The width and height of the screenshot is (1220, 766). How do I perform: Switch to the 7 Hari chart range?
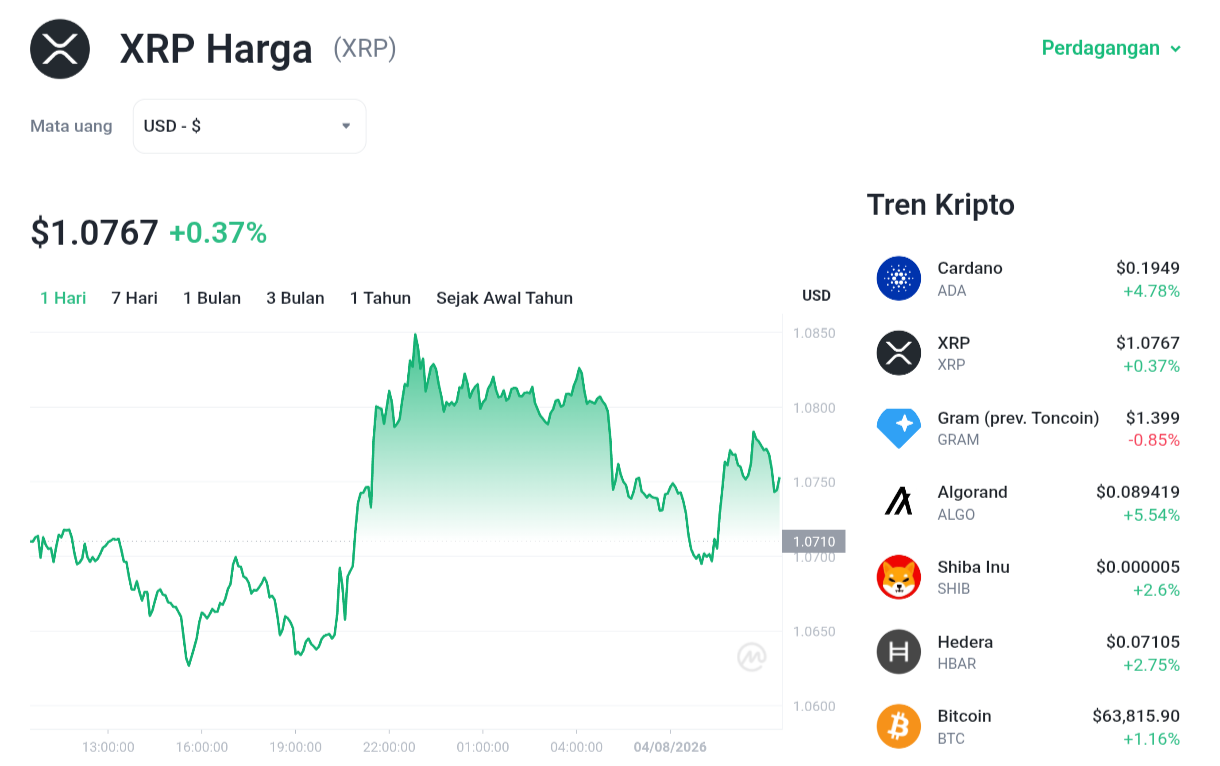tap(134, 298)
